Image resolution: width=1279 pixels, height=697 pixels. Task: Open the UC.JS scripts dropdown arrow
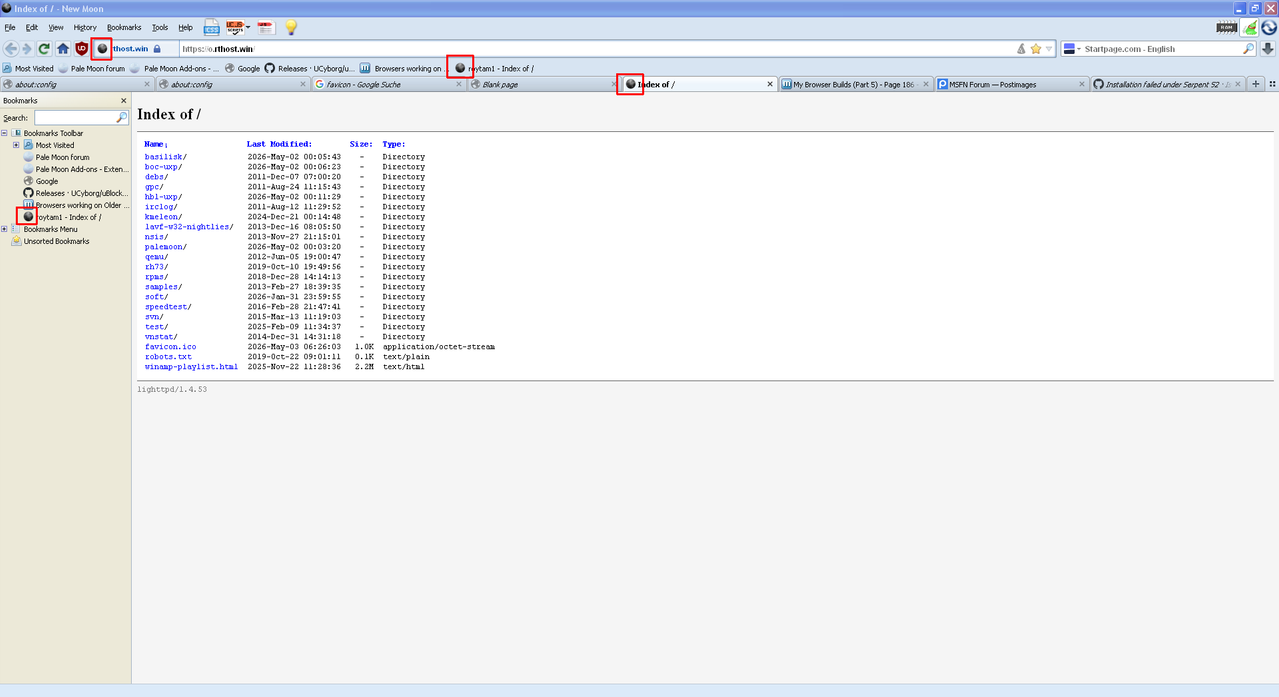[x=248, y=27]
